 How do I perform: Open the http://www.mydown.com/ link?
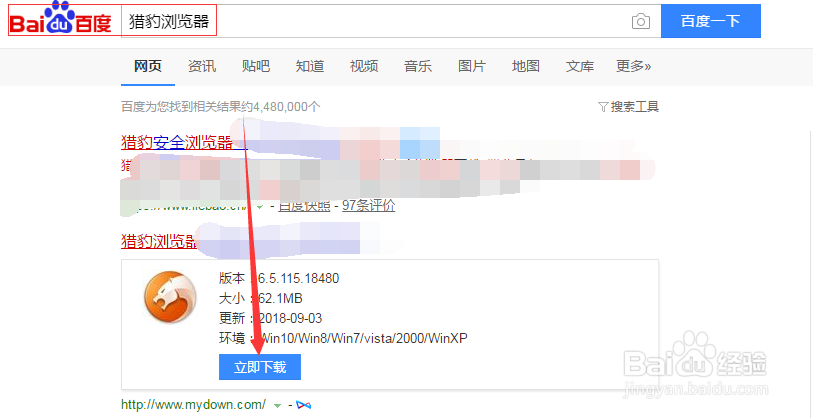[x=193, y=404]
